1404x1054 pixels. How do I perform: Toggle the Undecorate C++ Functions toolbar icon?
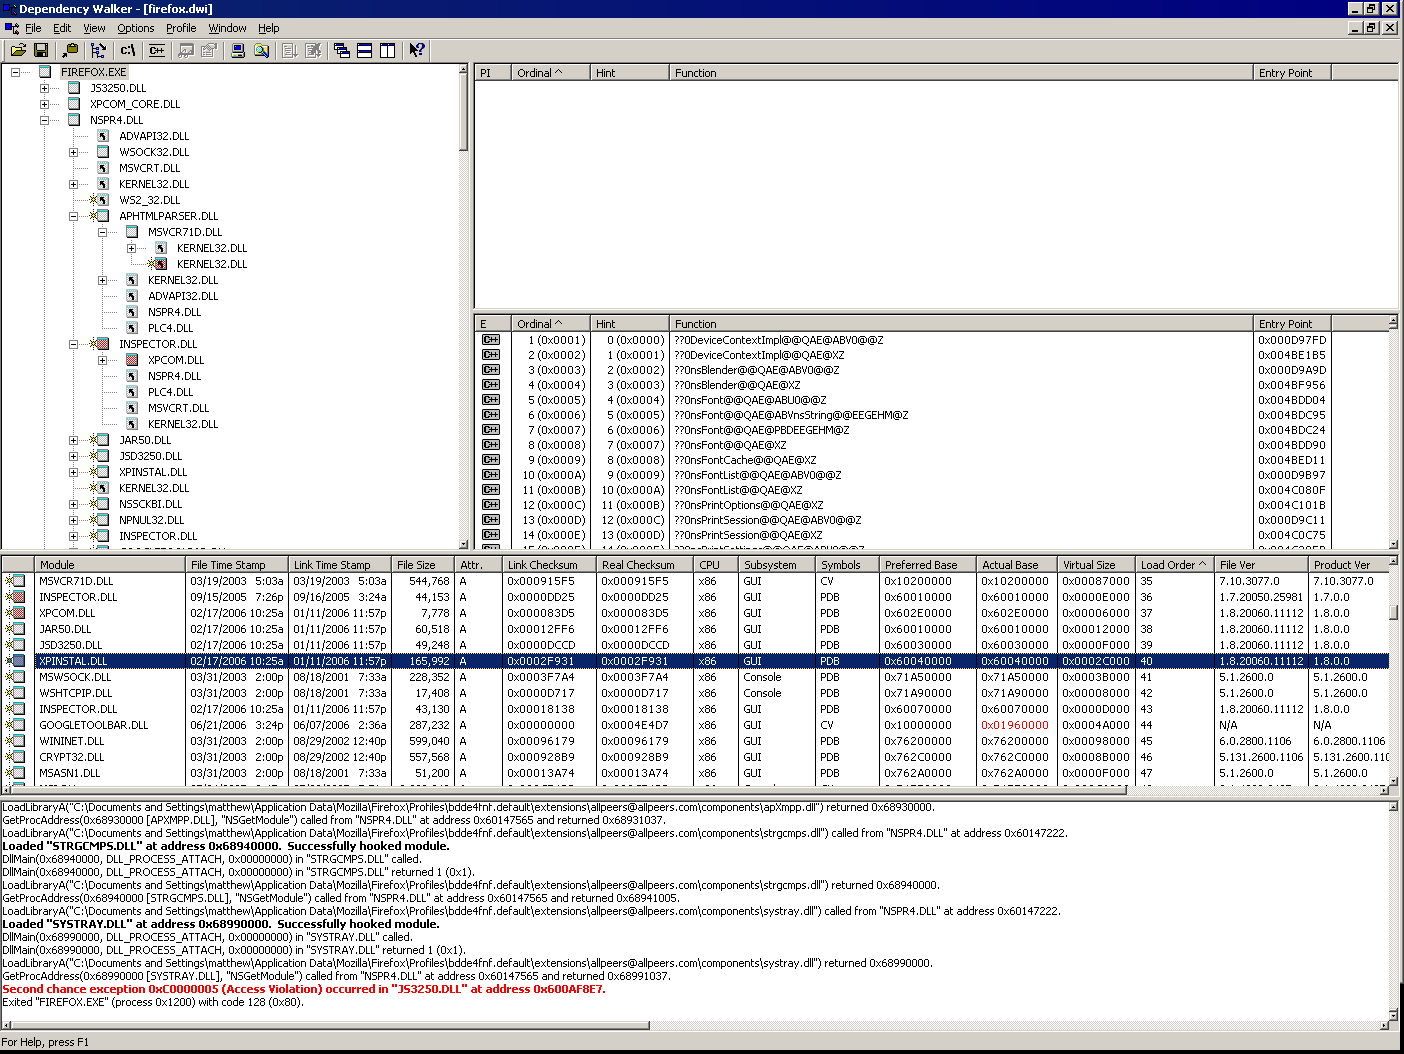(156, 50)
